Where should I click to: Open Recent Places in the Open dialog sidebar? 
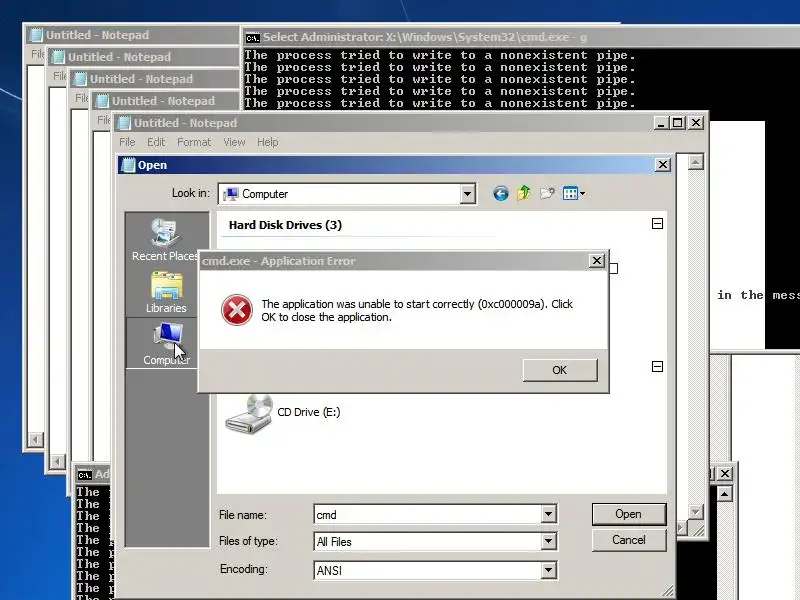click(x=165, y=239)
